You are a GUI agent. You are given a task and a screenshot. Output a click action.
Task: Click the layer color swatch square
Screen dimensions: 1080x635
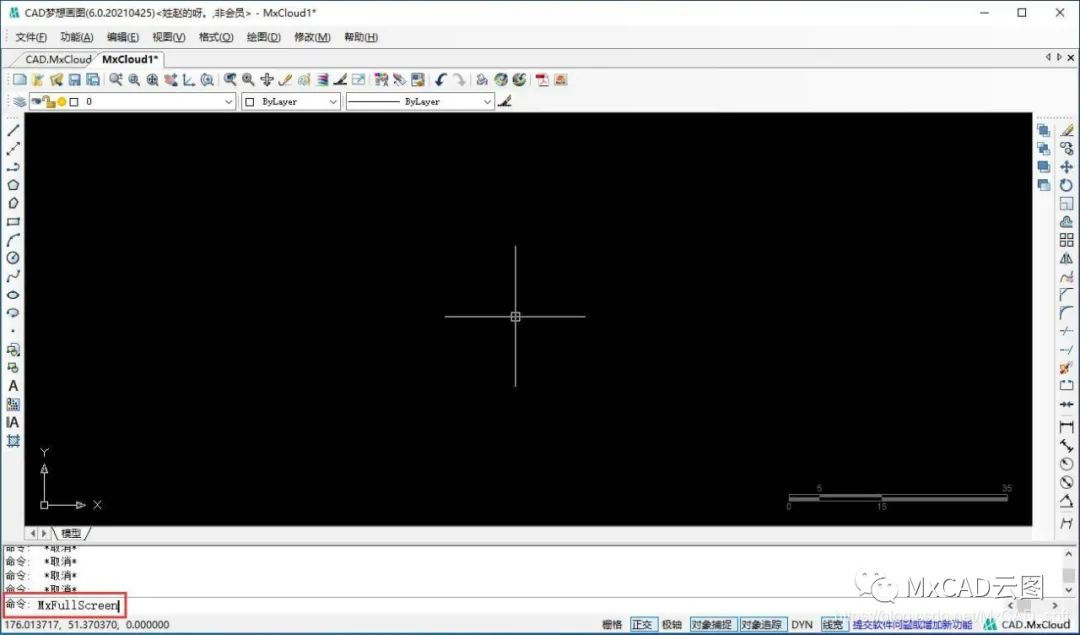(74, 102)
